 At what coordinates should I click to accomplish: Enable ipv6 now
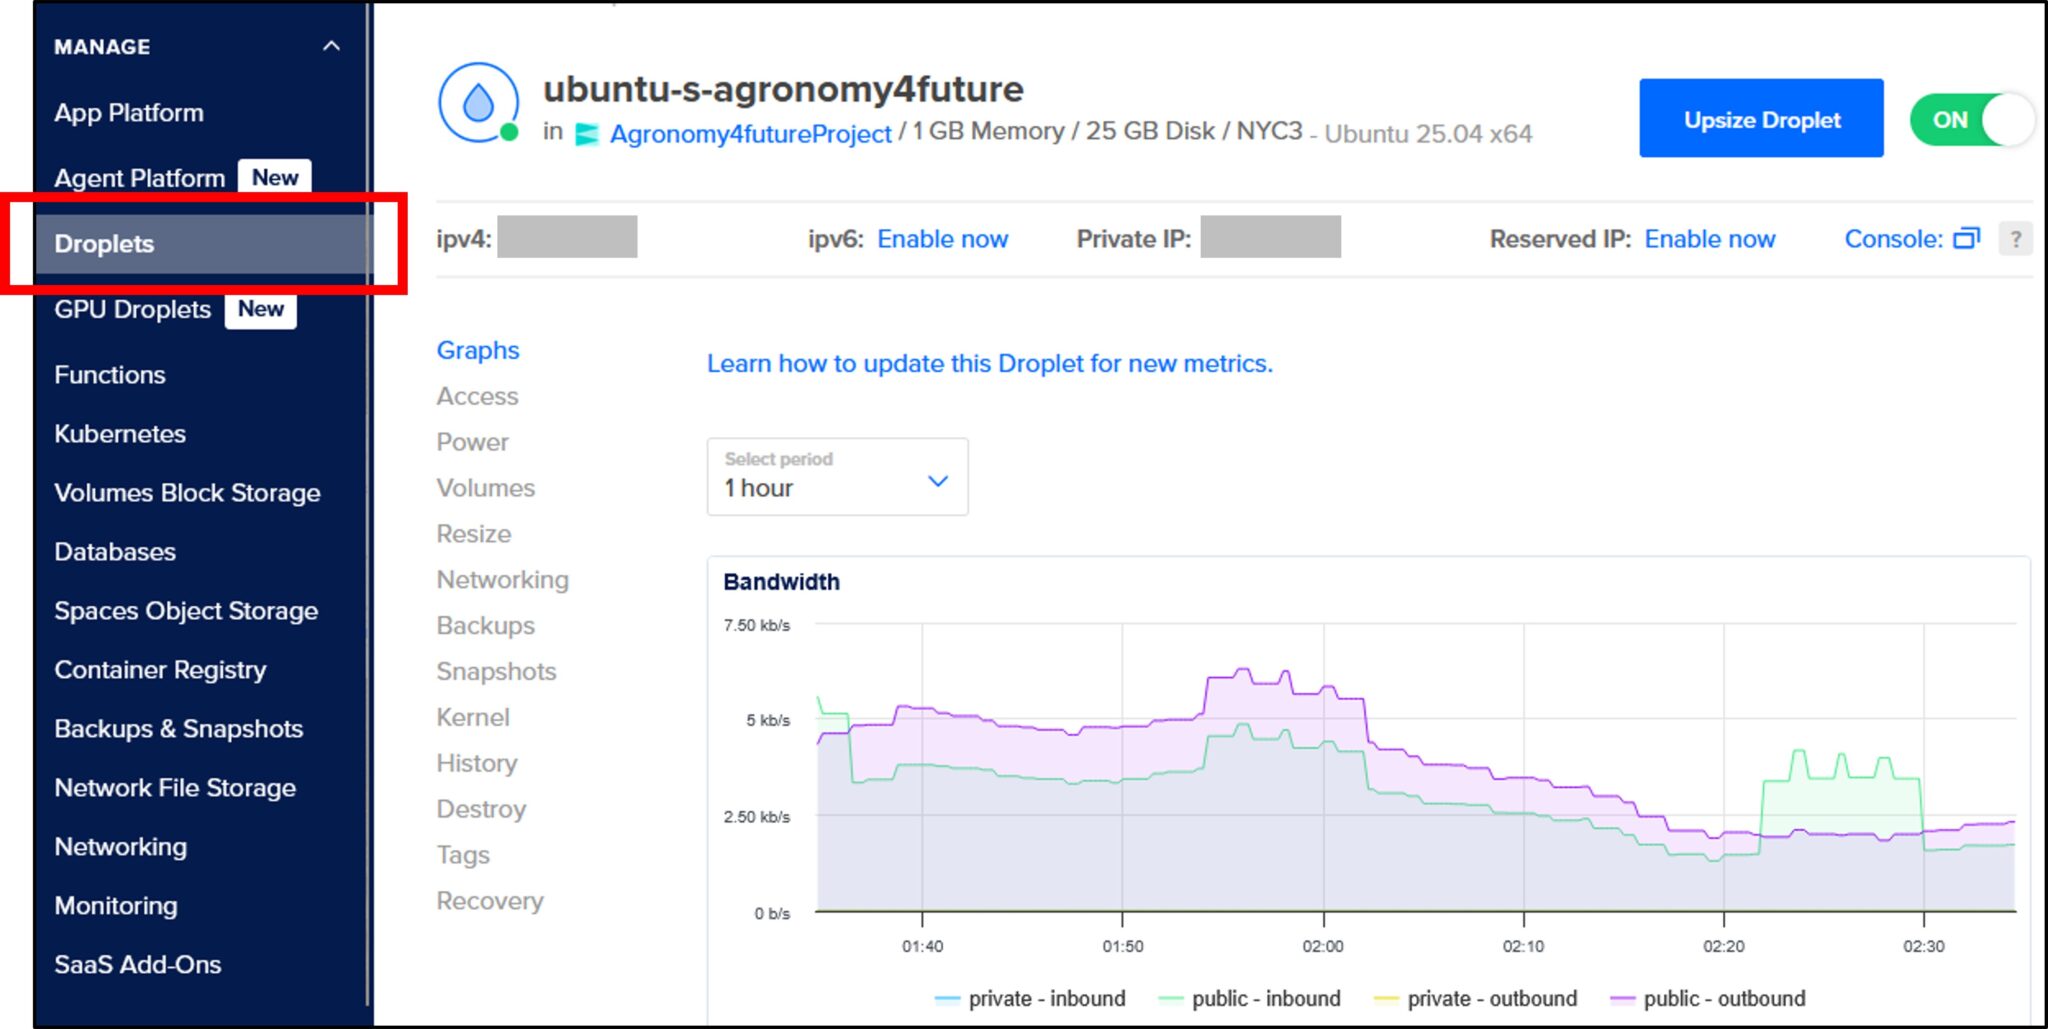click(941, 238)
